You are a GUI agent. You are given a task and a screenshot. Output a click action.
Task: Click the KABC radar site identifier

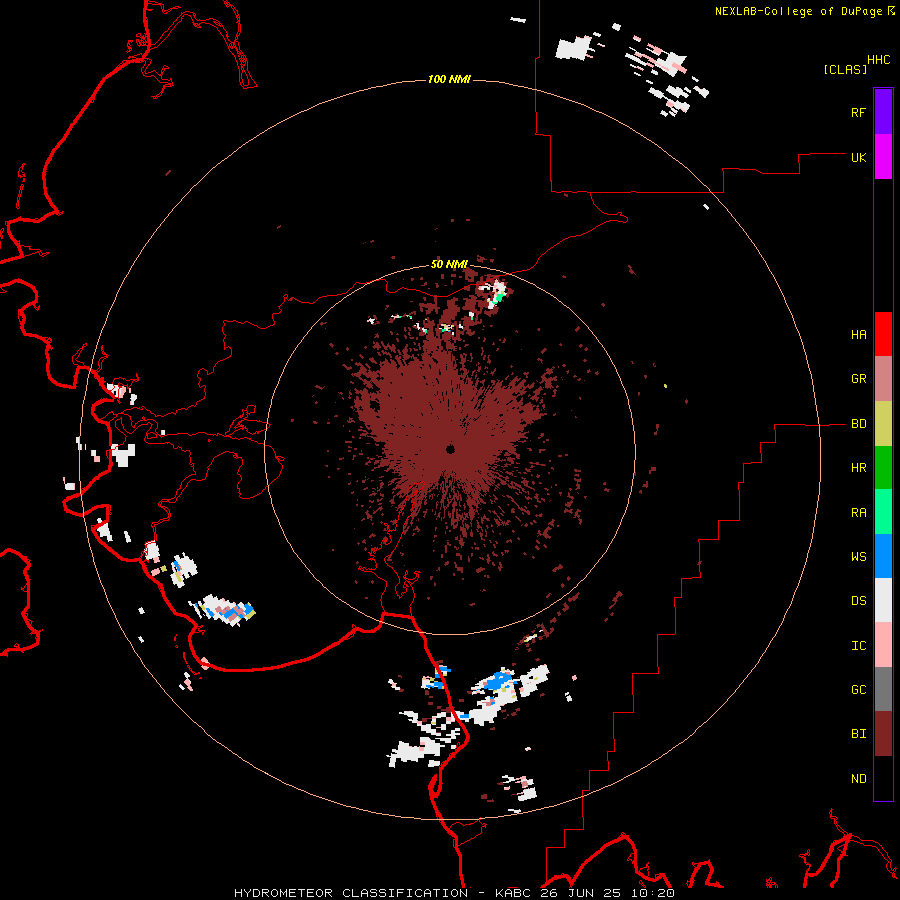pyautogui.click(x=513, y=893)
